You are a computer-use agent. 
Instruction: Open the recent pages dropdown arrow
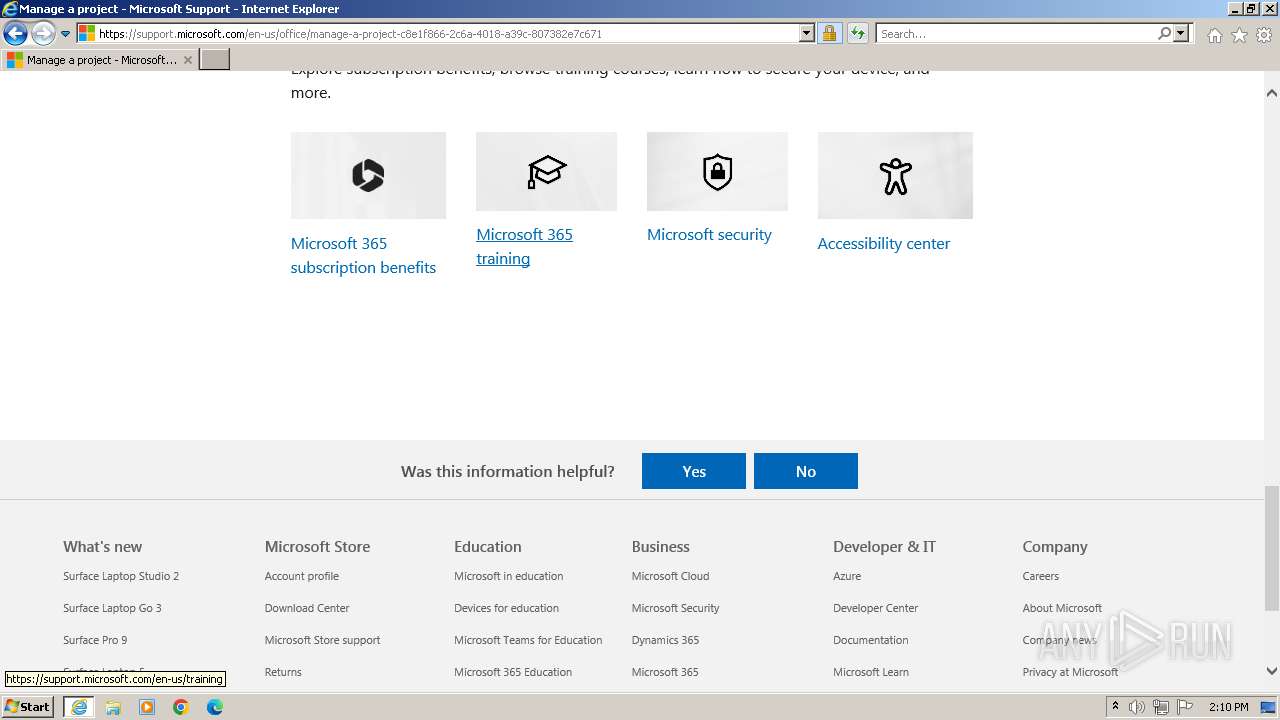click(x=66, y=34)
